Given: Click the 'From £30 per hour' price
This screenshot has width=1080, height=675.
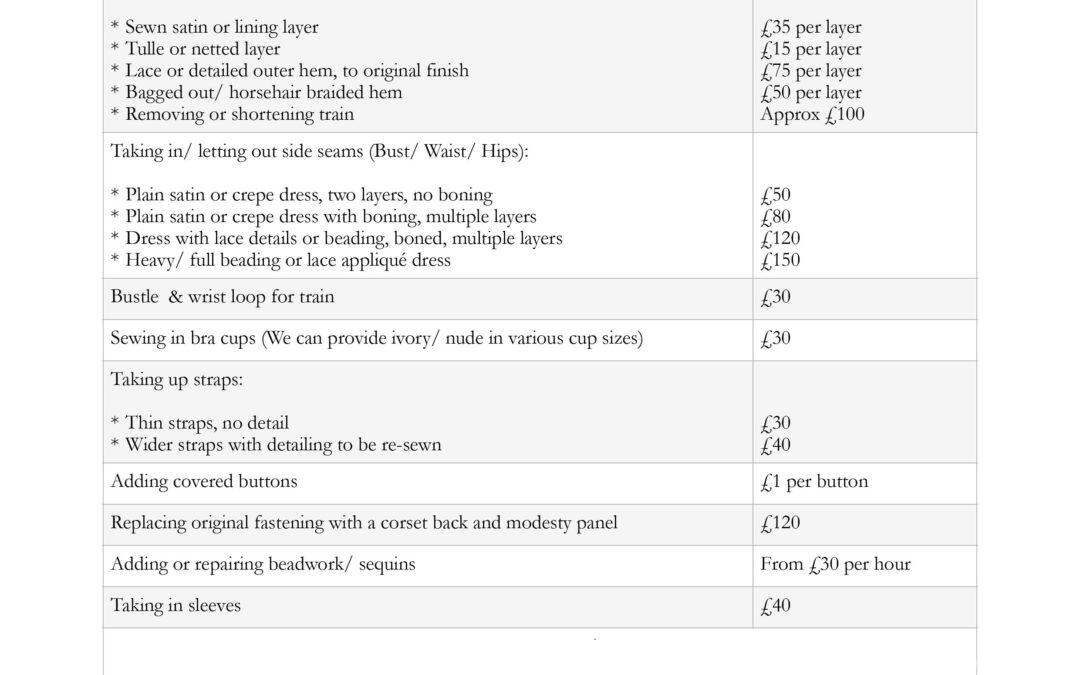Looking at the screenshot, I should pos(835,564).
